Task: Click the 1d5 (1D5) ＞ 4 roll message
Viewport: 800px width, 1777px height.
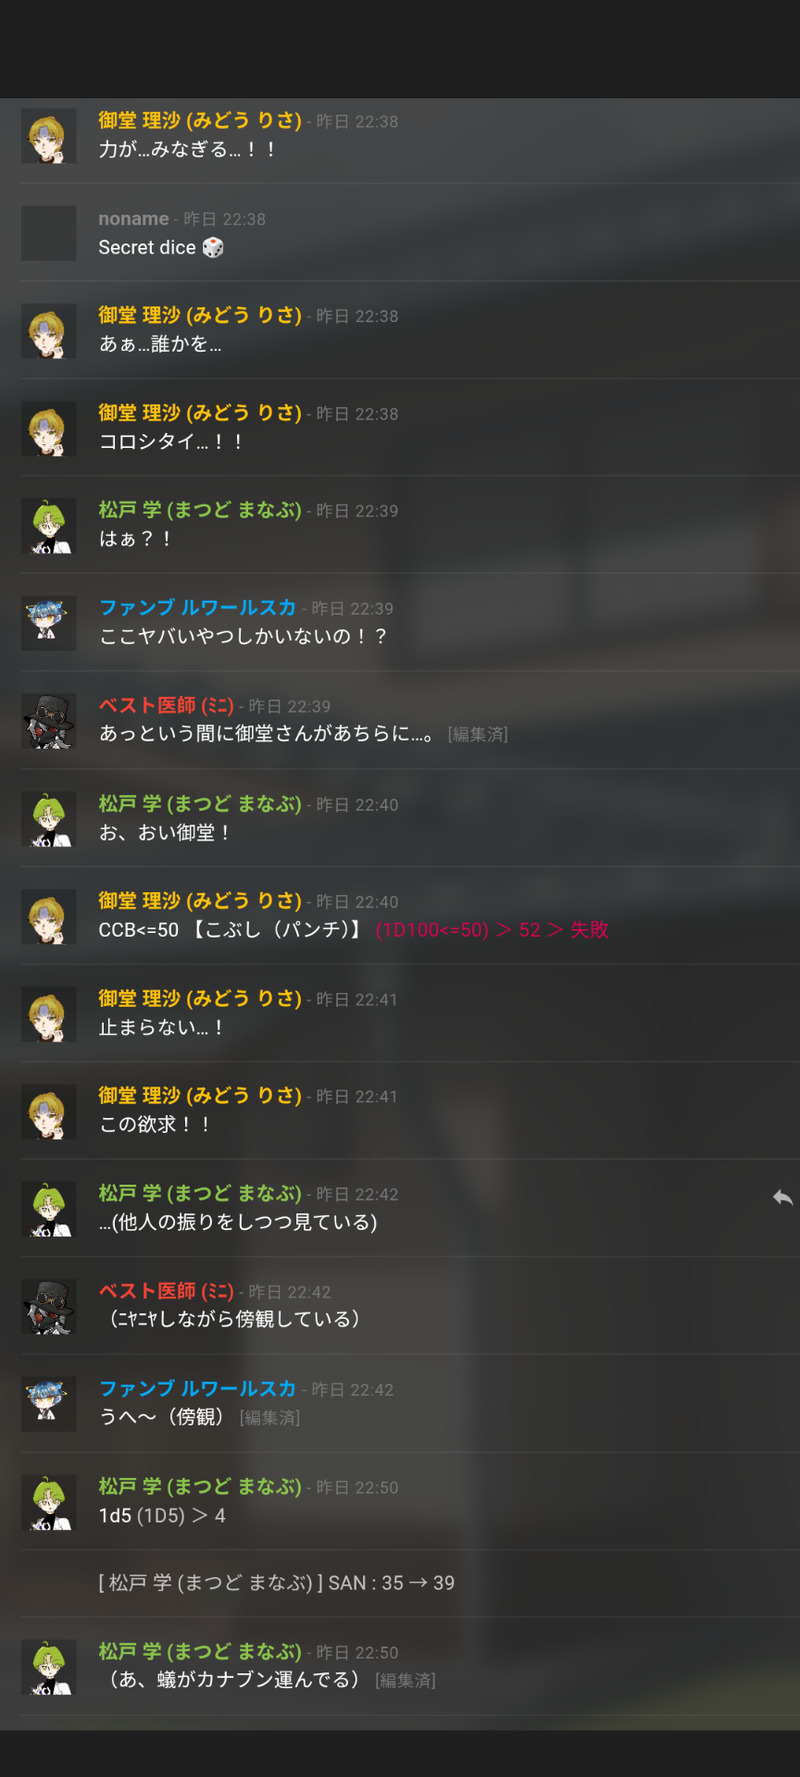Action: (162, 1515)
